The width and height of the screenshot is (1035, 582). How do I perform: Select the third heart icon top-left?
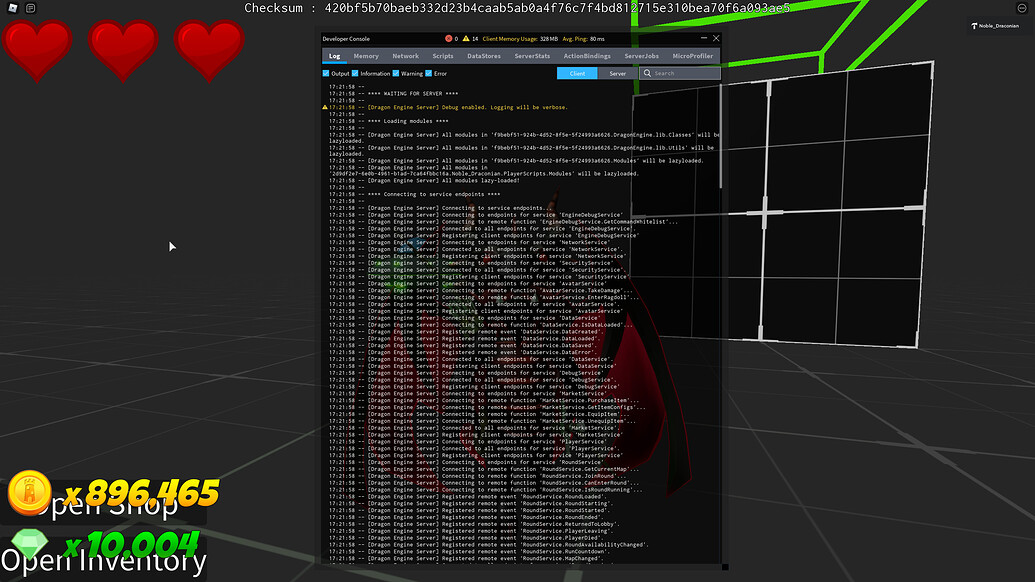209,47
